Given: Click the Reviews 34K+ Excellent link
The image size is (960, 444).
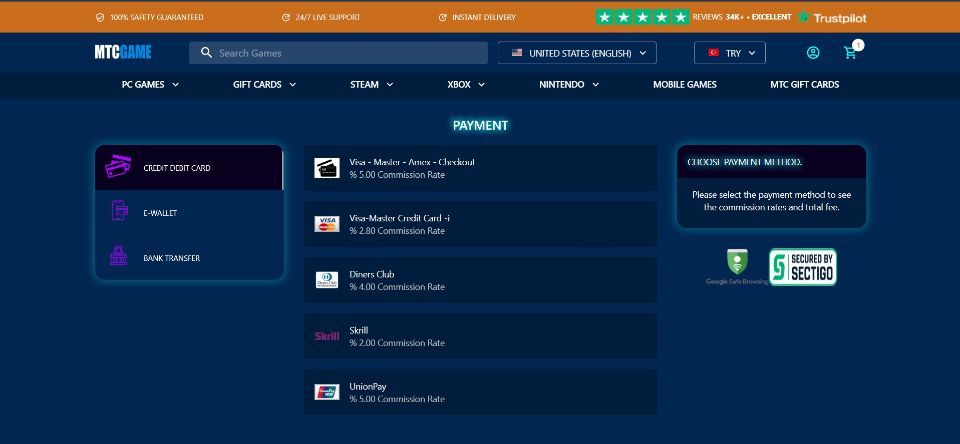Looking at the screenshot, I should (x=741, y=17).
